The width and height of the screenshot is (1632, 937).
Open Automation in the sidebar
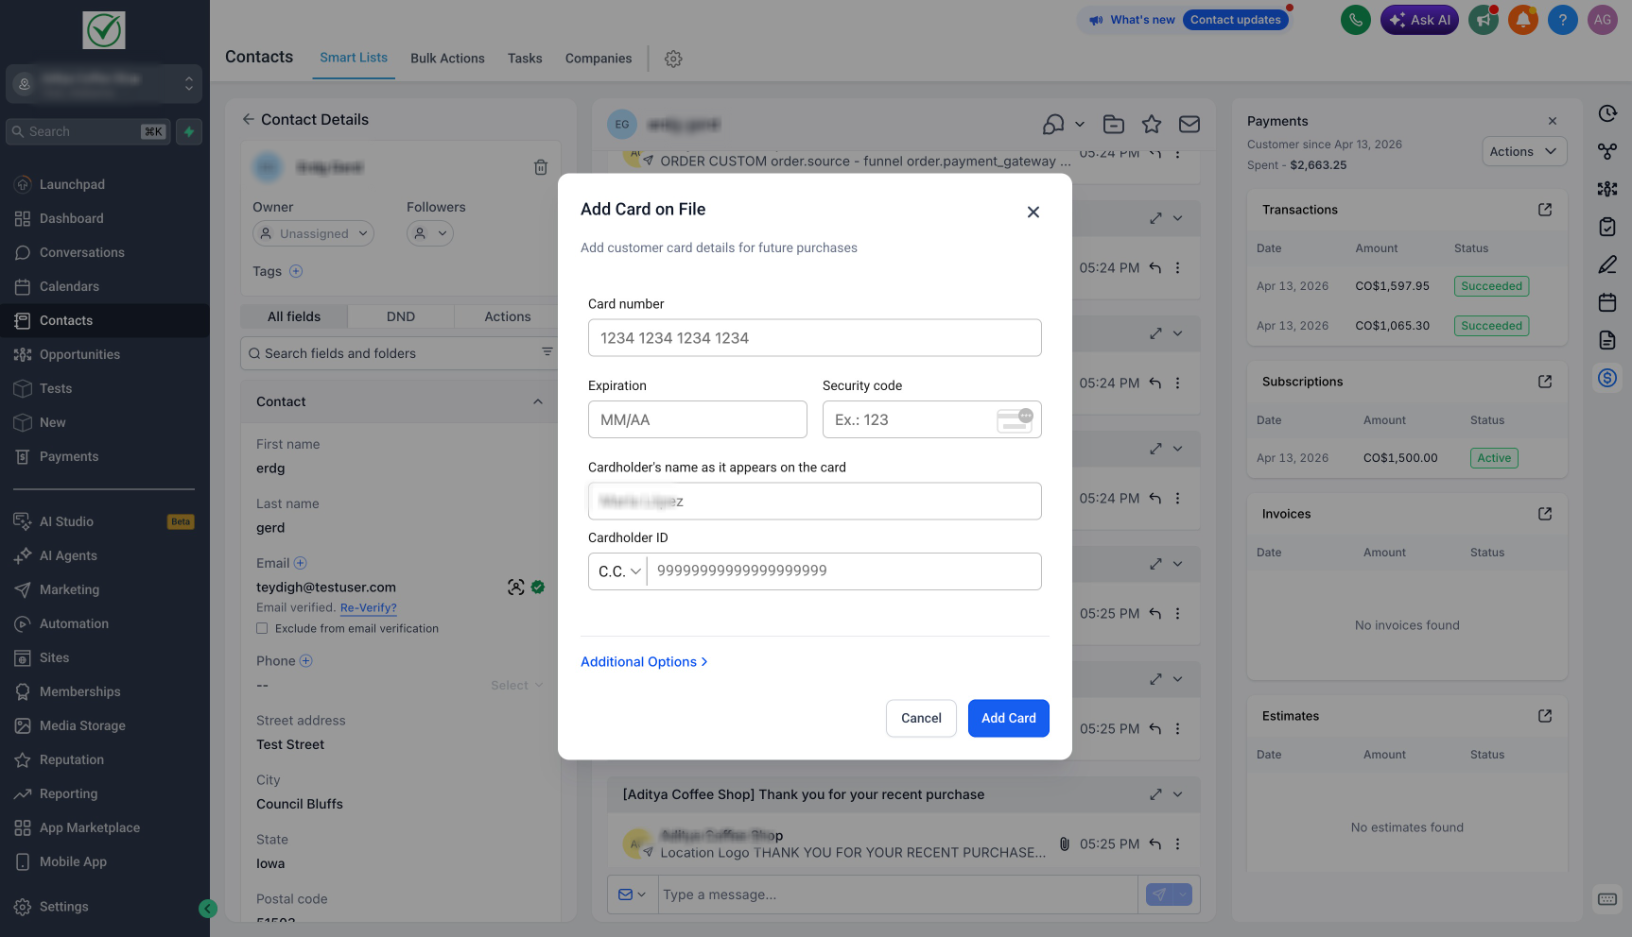tap(74, 624)
